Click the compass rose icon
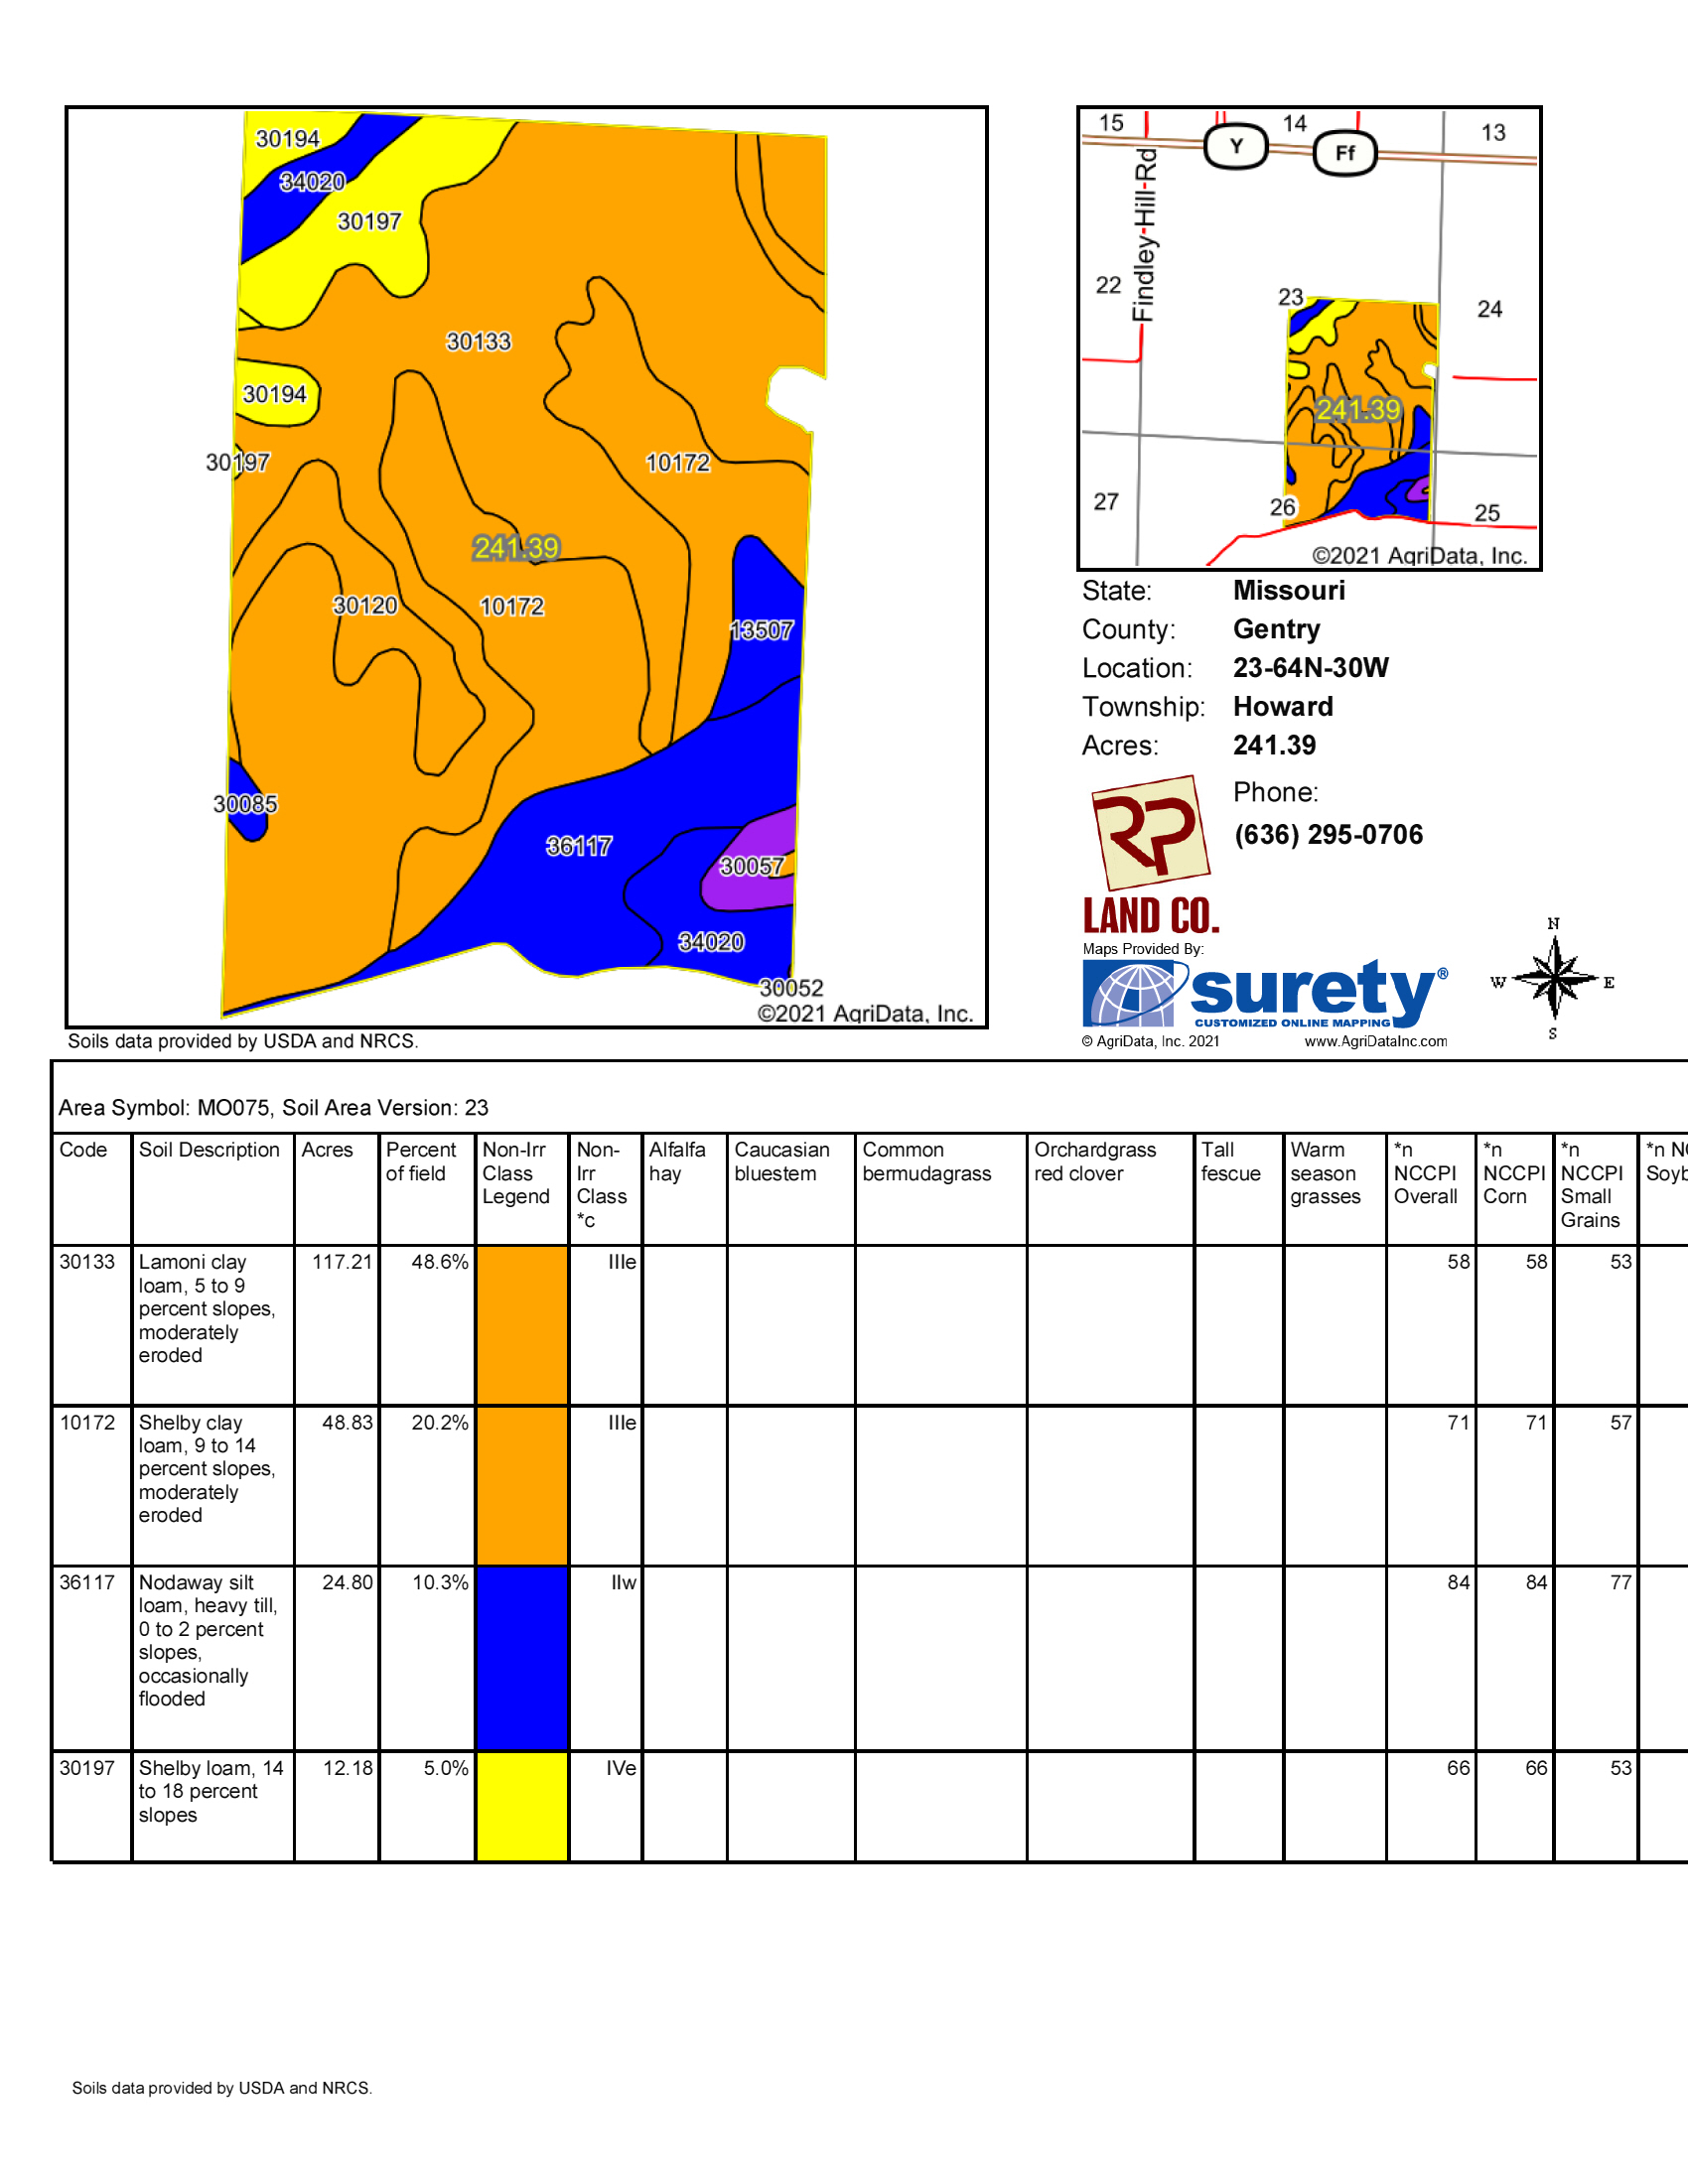The height and width of the screenshot is (2184, 1688). (x=1554, y=980)
